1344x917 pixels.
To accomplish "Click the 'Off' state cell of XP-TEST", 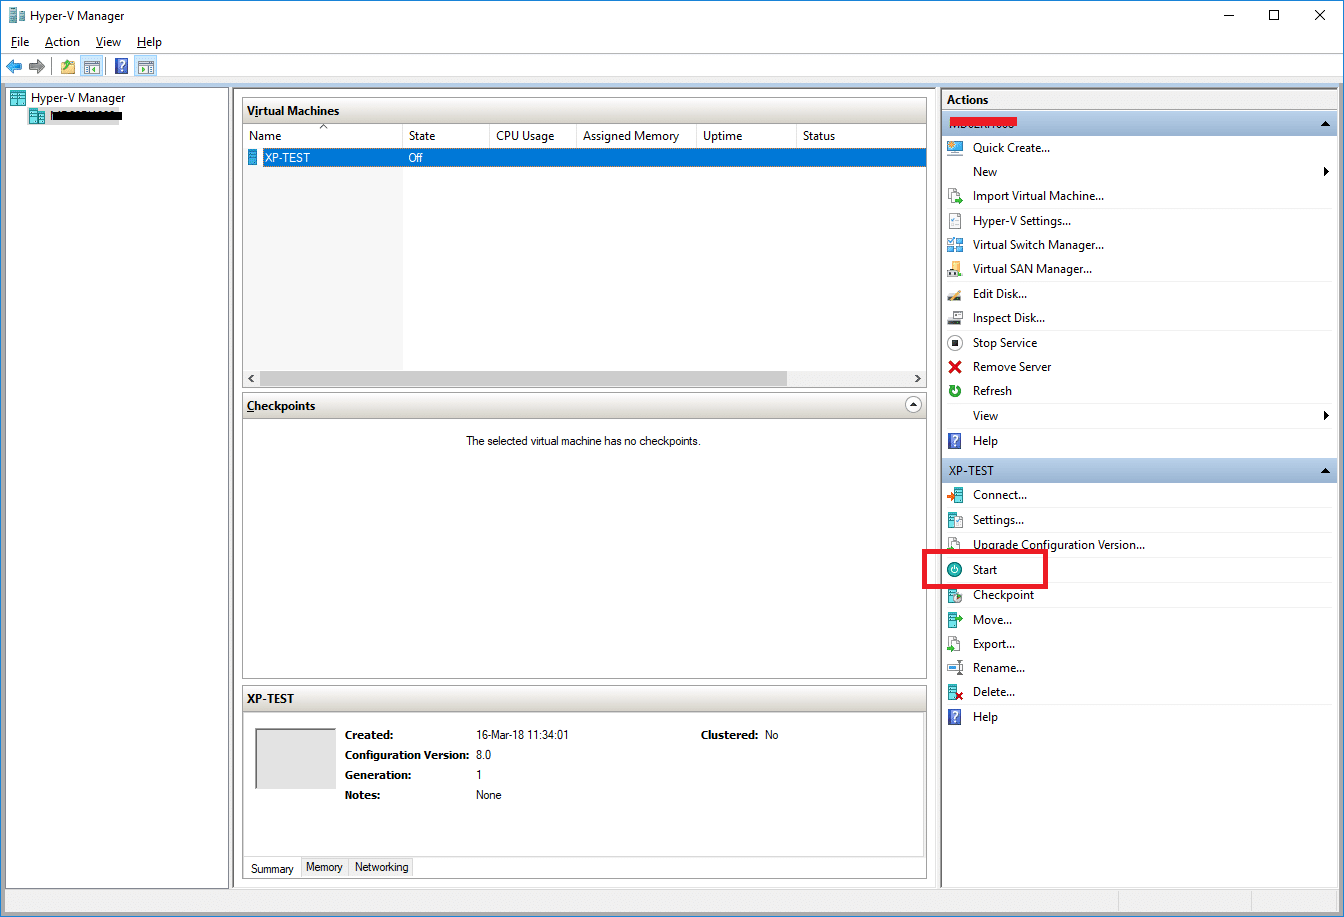I will [x=415, y=158].
